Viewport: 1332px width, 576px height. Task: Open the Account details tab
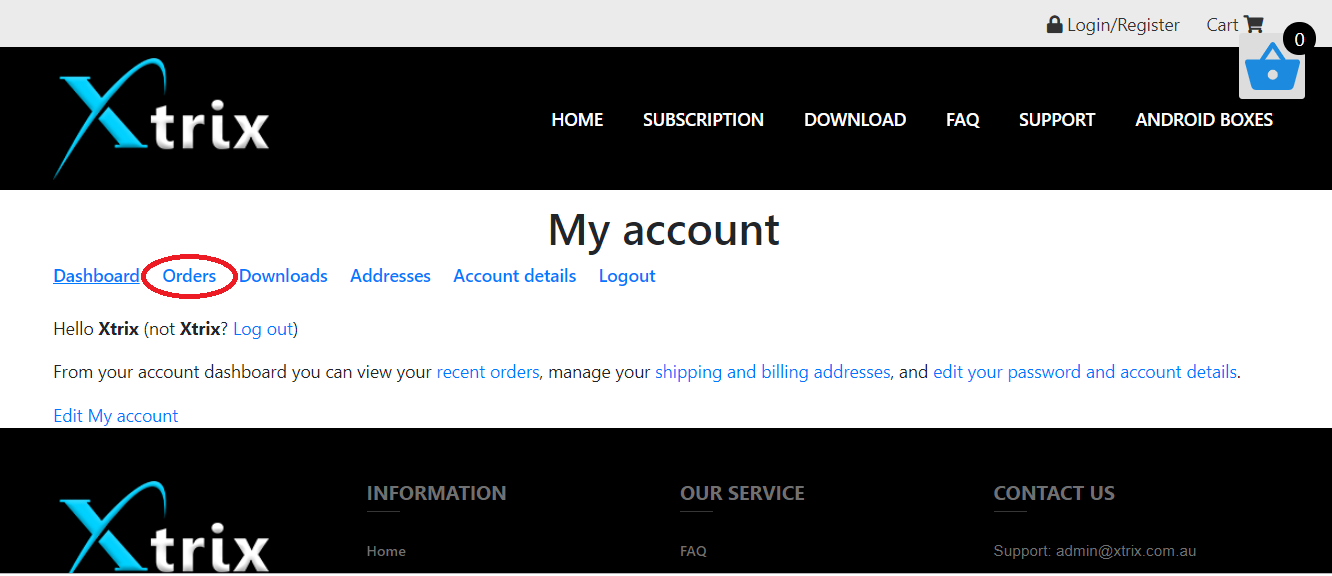[x=514, y=276]
